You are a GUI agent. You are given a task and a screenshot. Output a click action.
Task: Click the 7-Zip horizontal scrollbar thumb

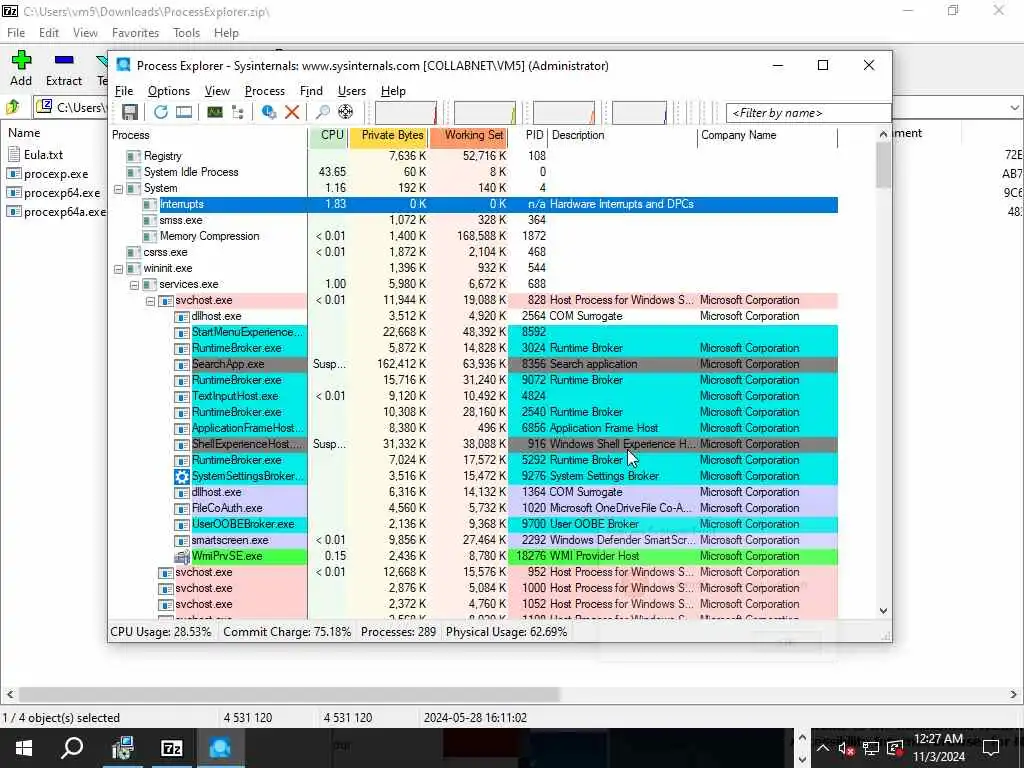click(x=289, y=694)
